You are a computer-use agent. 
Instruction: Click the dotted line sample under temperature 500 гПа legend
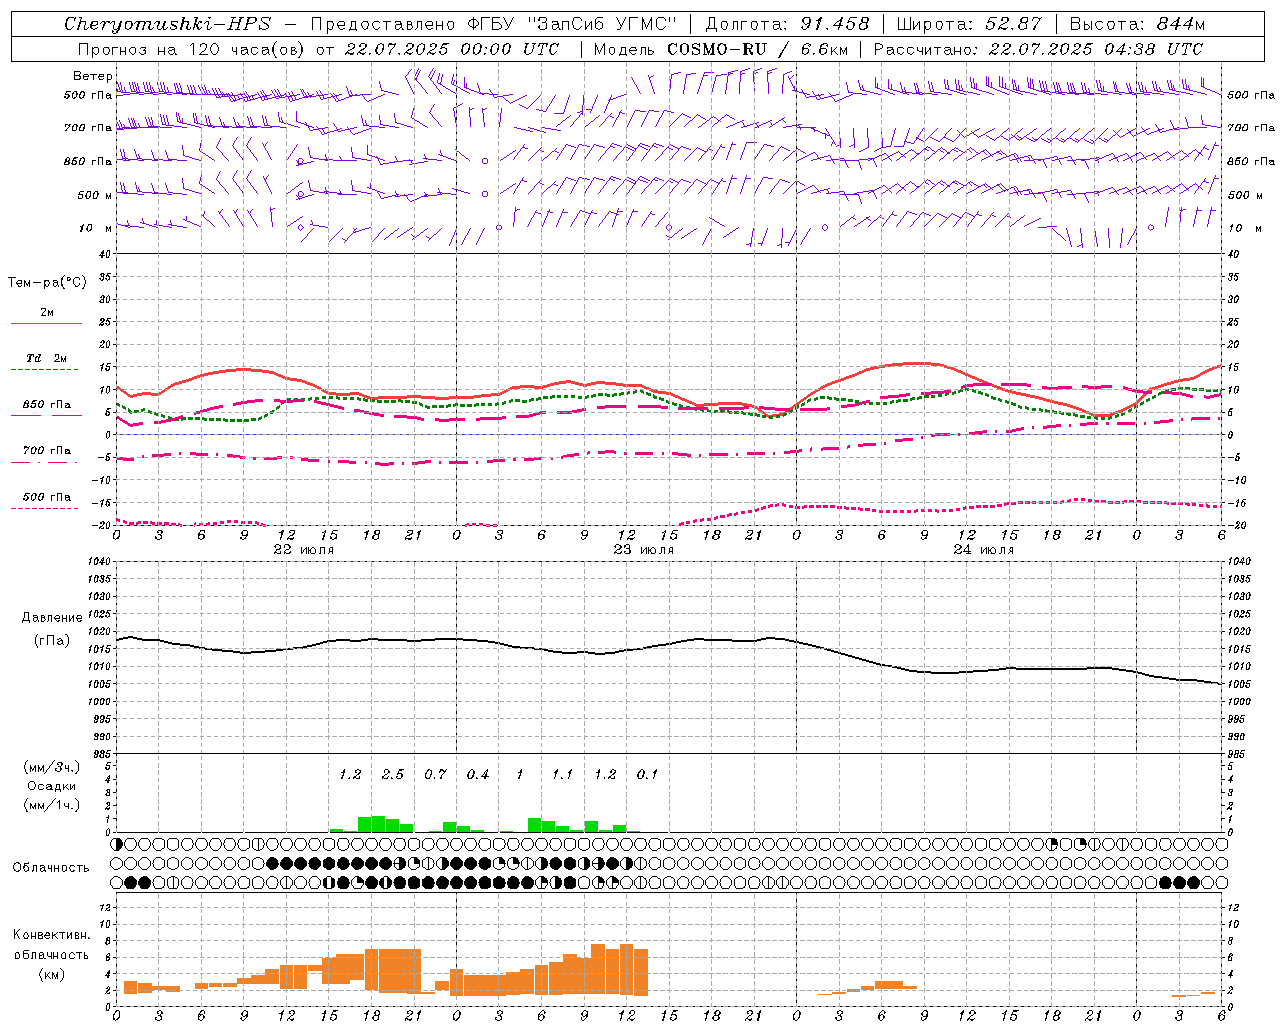45,509
